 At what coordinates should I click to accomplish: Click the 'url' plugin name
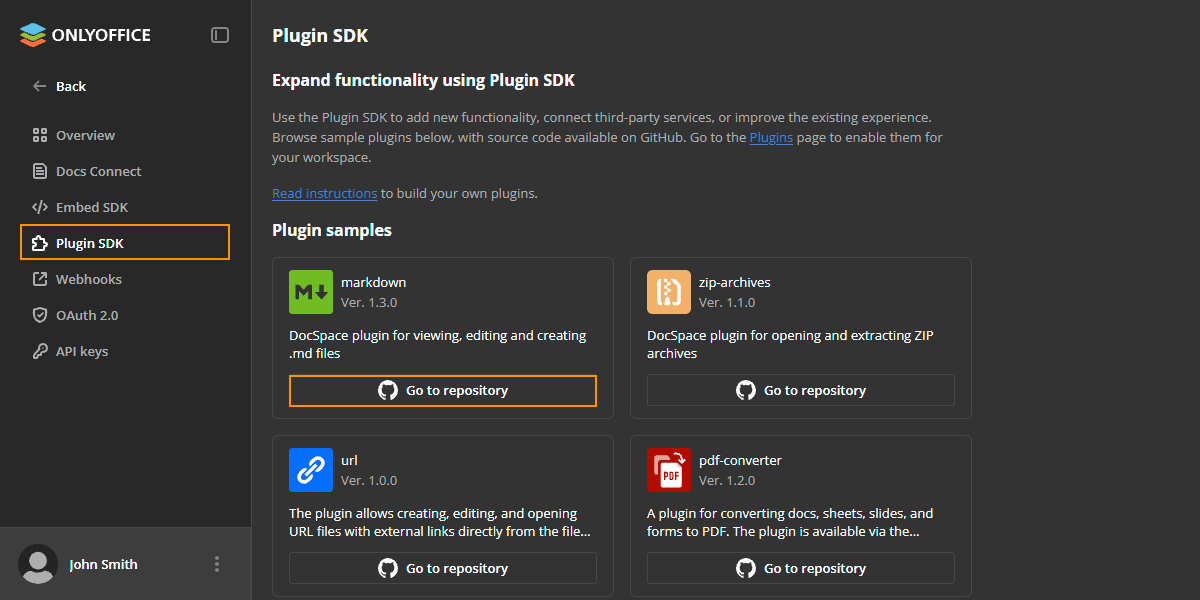point(349,460)
